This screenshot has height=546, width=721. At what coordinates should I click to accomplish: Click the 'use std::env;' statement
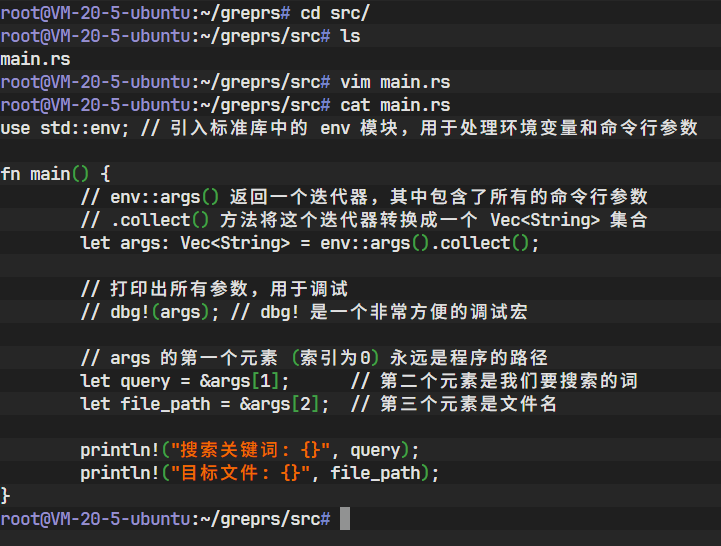pyautogui.click(x=65, y=128)
